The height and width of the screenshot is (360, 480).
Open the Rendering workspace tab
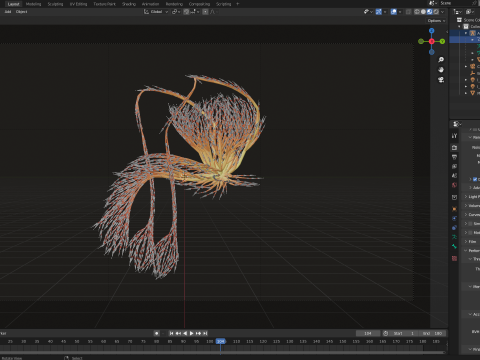174,4
